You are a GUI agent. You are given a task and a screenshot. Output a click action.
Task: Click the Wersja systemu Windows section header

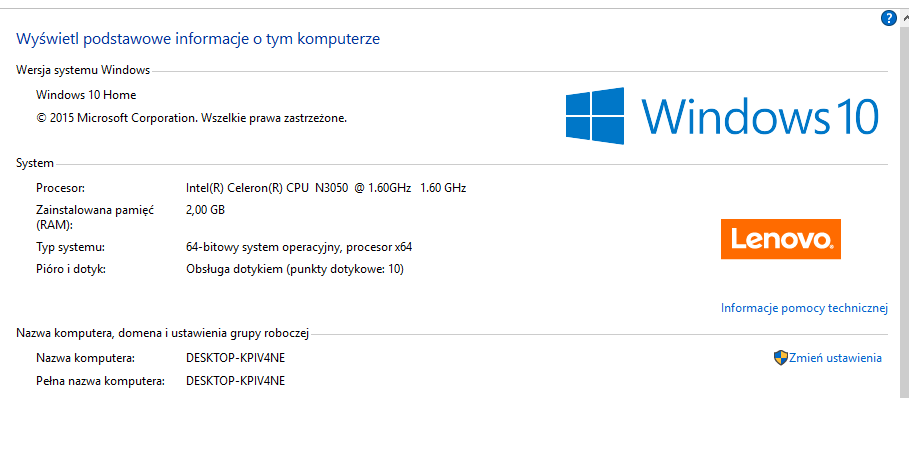coord(83,70)
